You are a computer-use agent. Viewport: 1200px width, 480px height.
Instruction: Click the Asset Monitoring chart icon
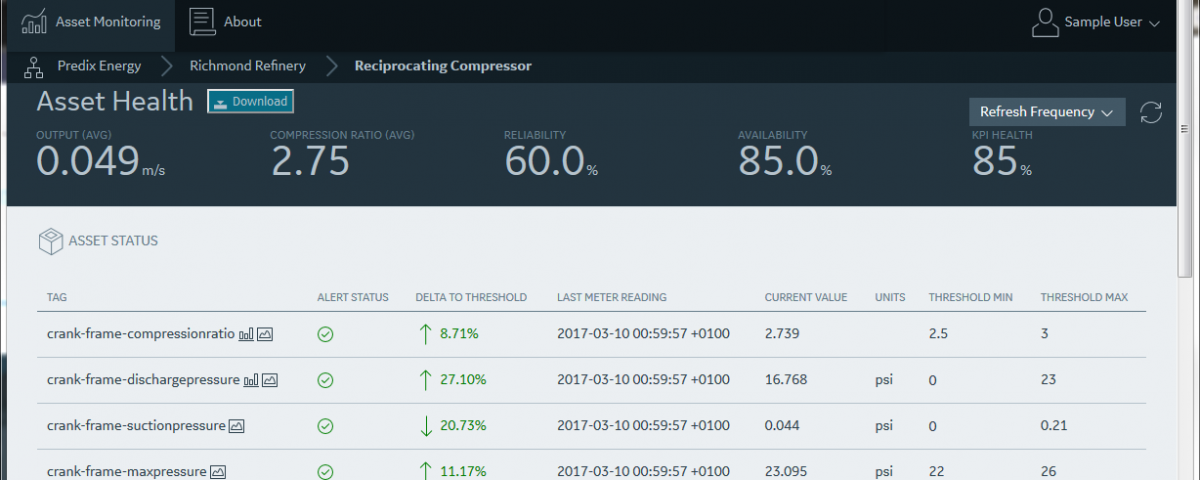coord(33,22)
